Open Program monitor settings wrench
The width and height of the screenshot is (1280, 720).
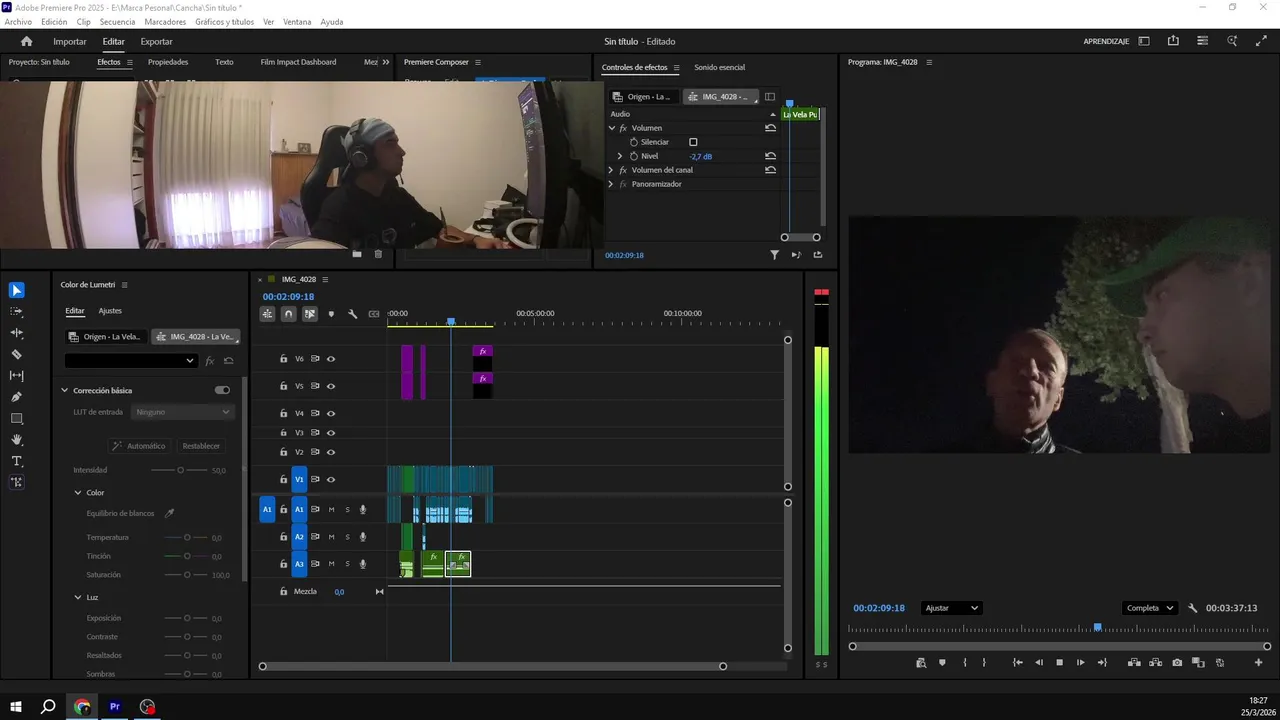(1192, 608)
